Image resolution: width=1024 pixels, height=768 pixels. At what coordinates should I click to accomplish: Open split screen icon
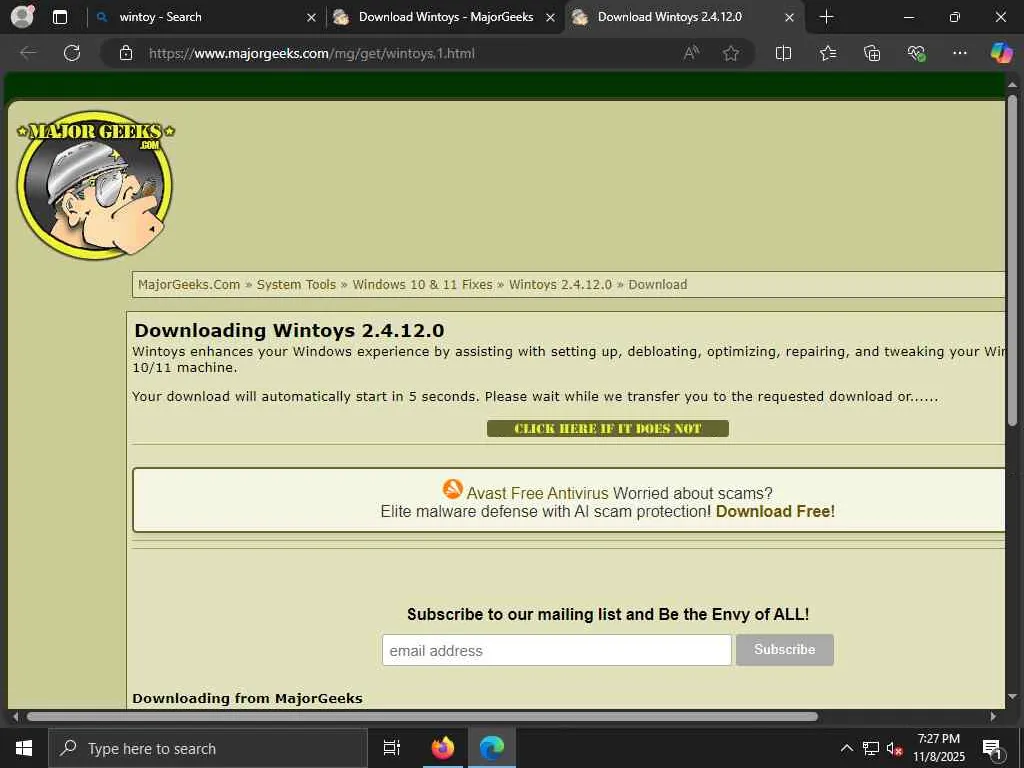[783, 53]
